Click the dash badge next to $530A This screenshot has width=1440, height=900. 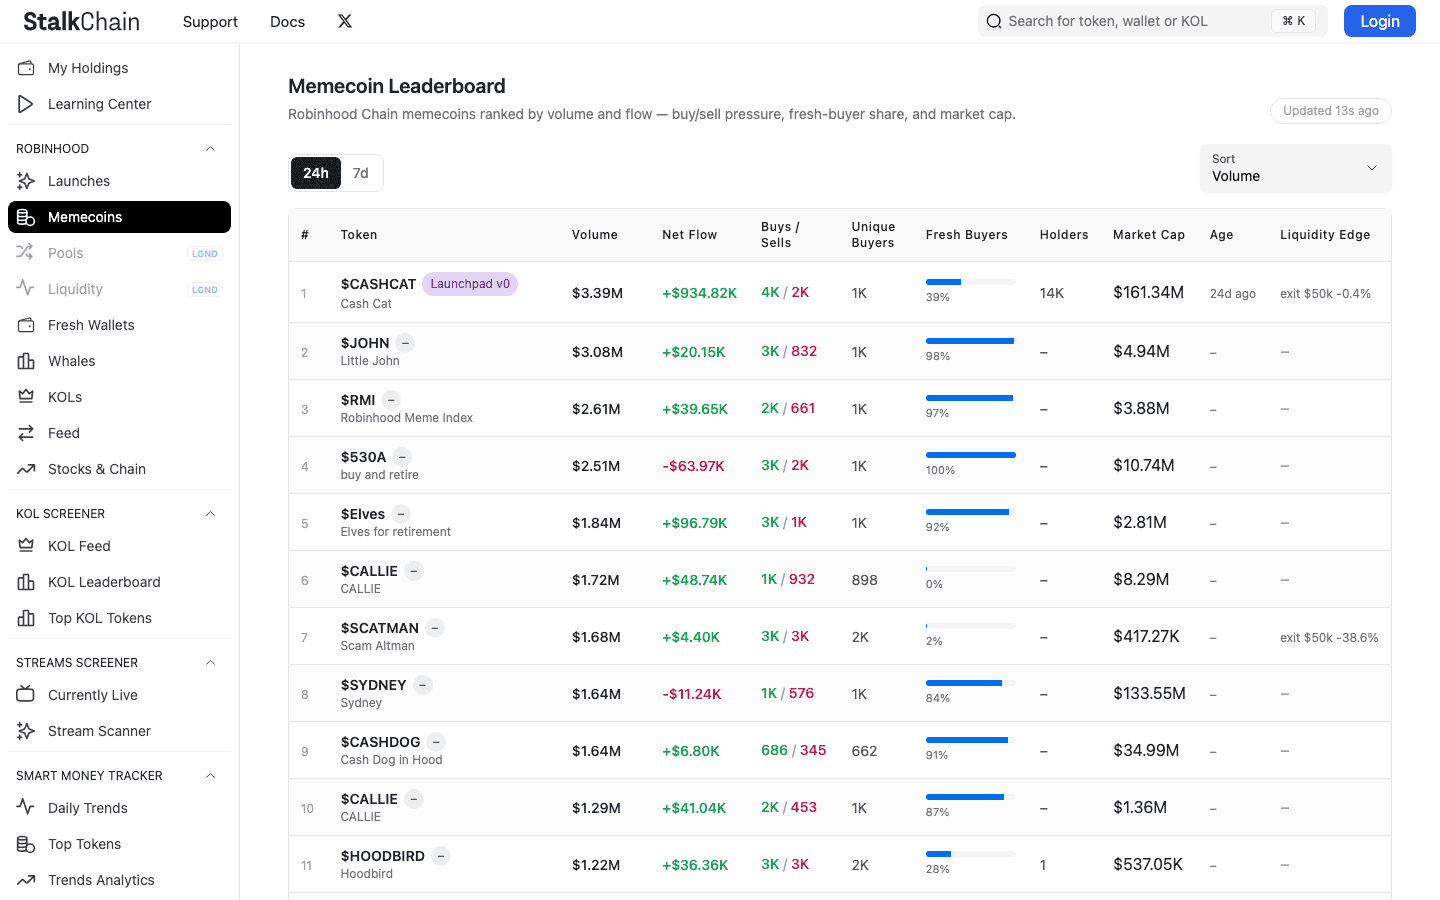click(x=403, y=457)
